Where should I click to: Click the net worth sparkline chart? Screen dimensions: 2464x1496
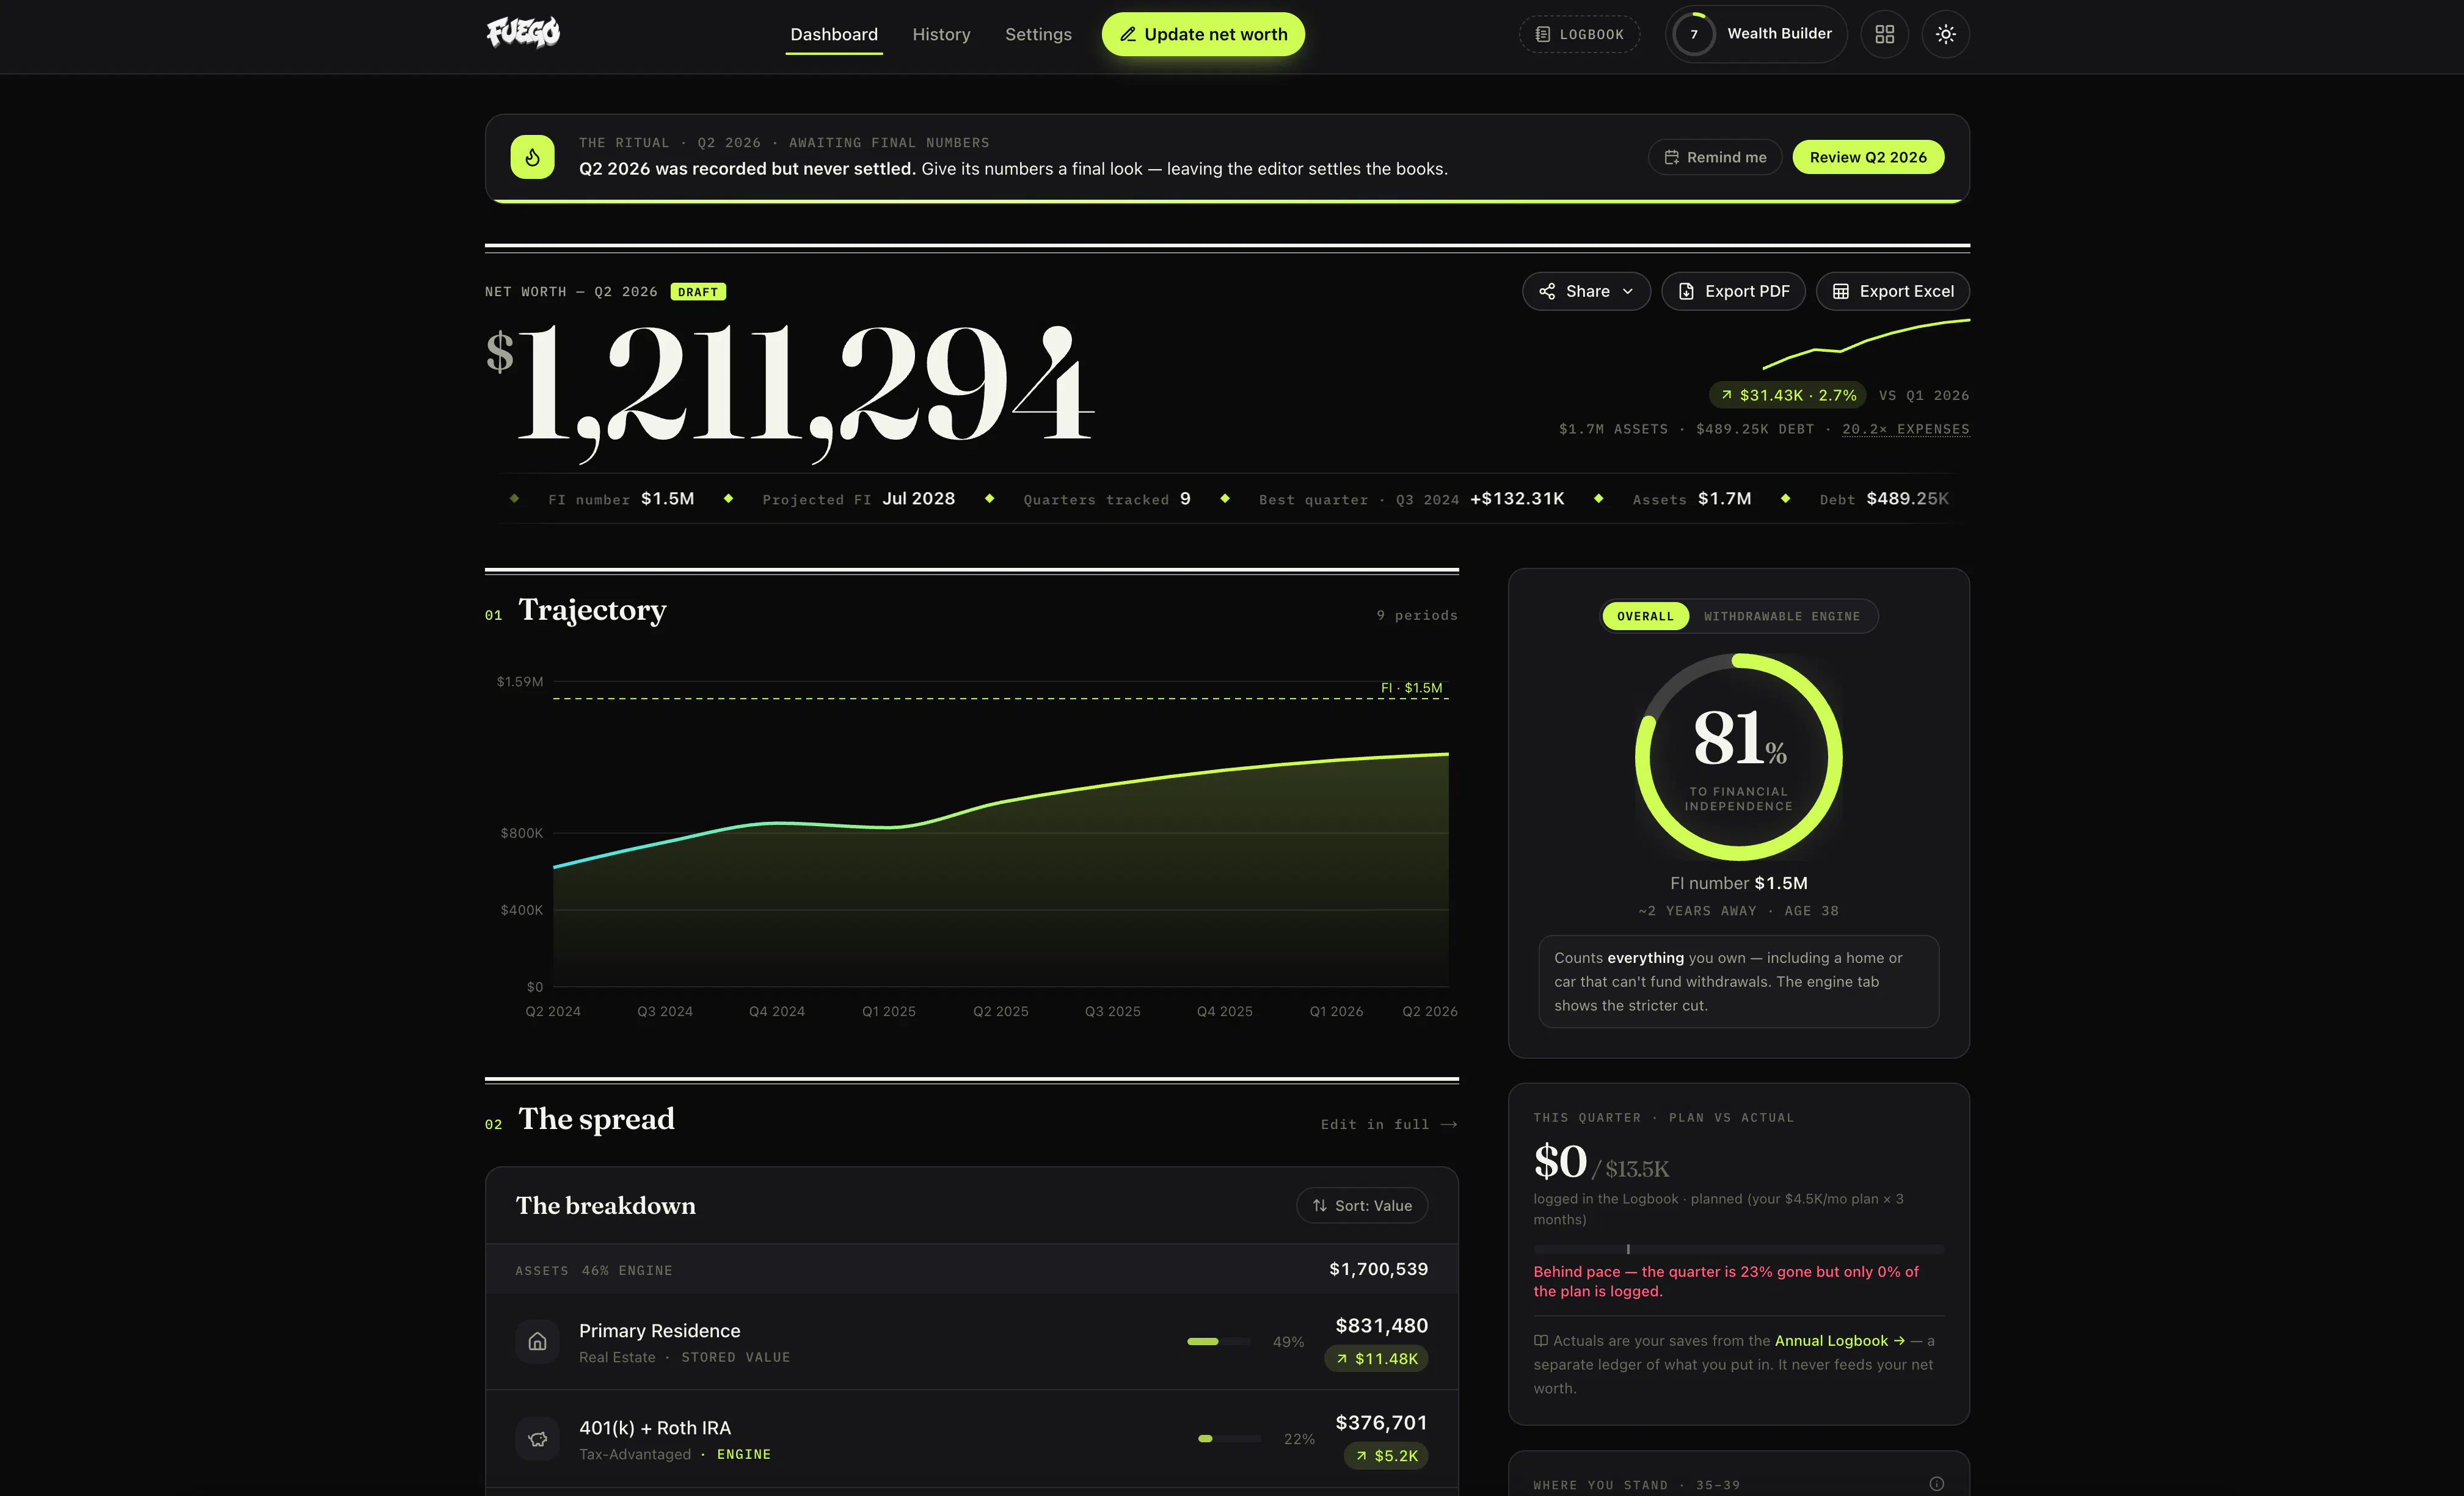pyautogui.click(x=1866, y=344)
